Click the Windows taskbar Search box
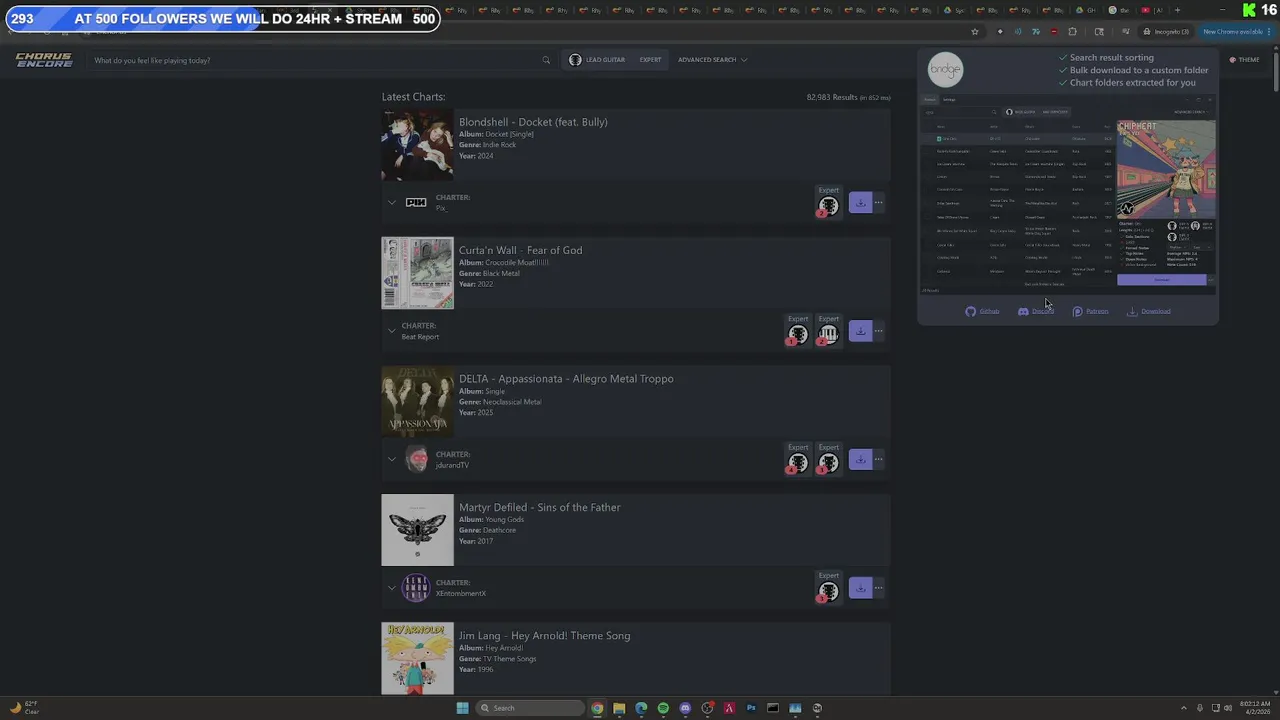Image resolution: width=1280 pixels, height=720 pixels. coord(530,708)
